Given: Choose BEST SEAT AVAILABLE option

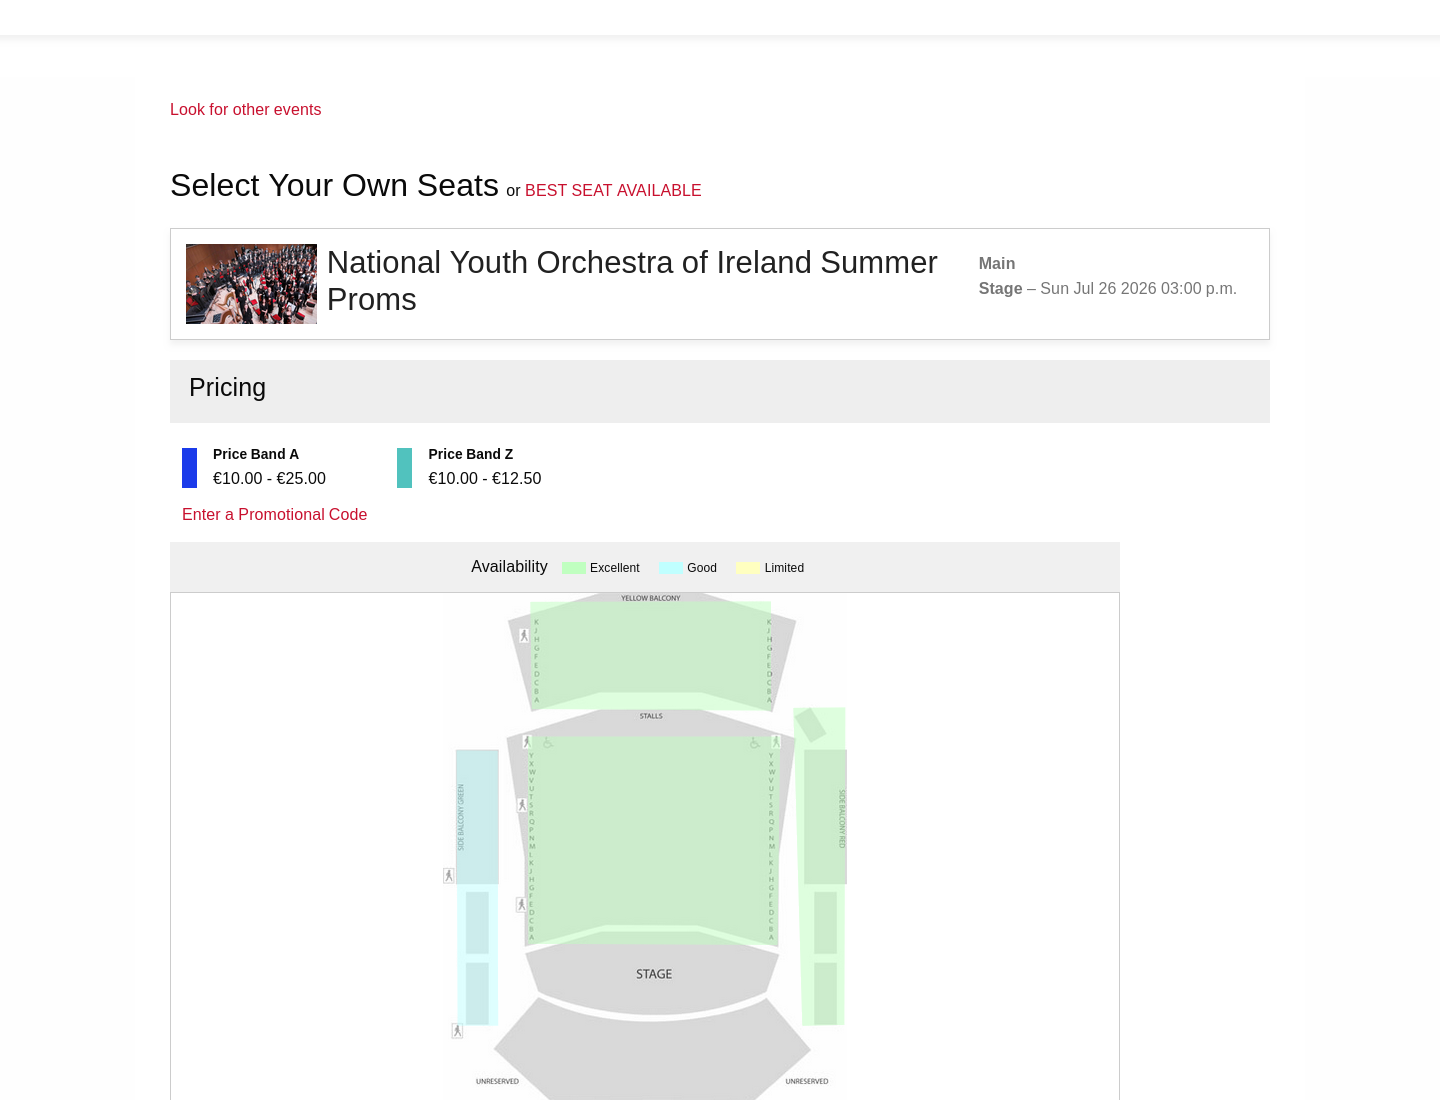Looking at the screenshot, I should pyautogui.click(x=613, y=190).
